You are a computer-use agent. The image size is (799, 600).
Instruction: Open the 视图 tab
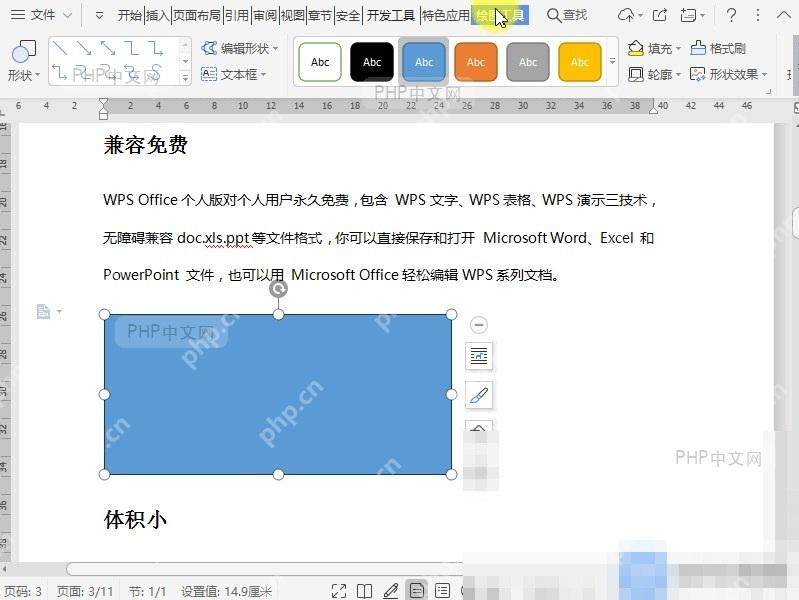point(292,16)
